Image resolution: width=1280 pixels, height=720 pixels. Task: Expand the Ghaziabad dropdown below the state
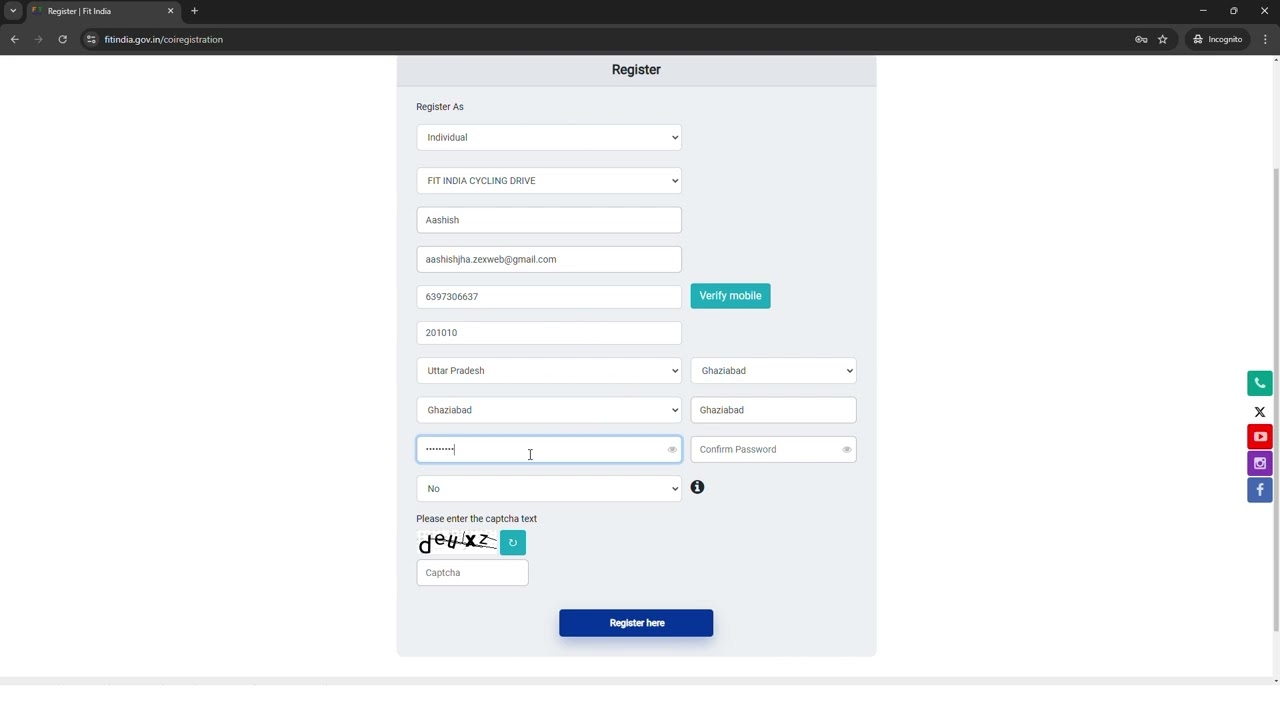click(549, 410)
